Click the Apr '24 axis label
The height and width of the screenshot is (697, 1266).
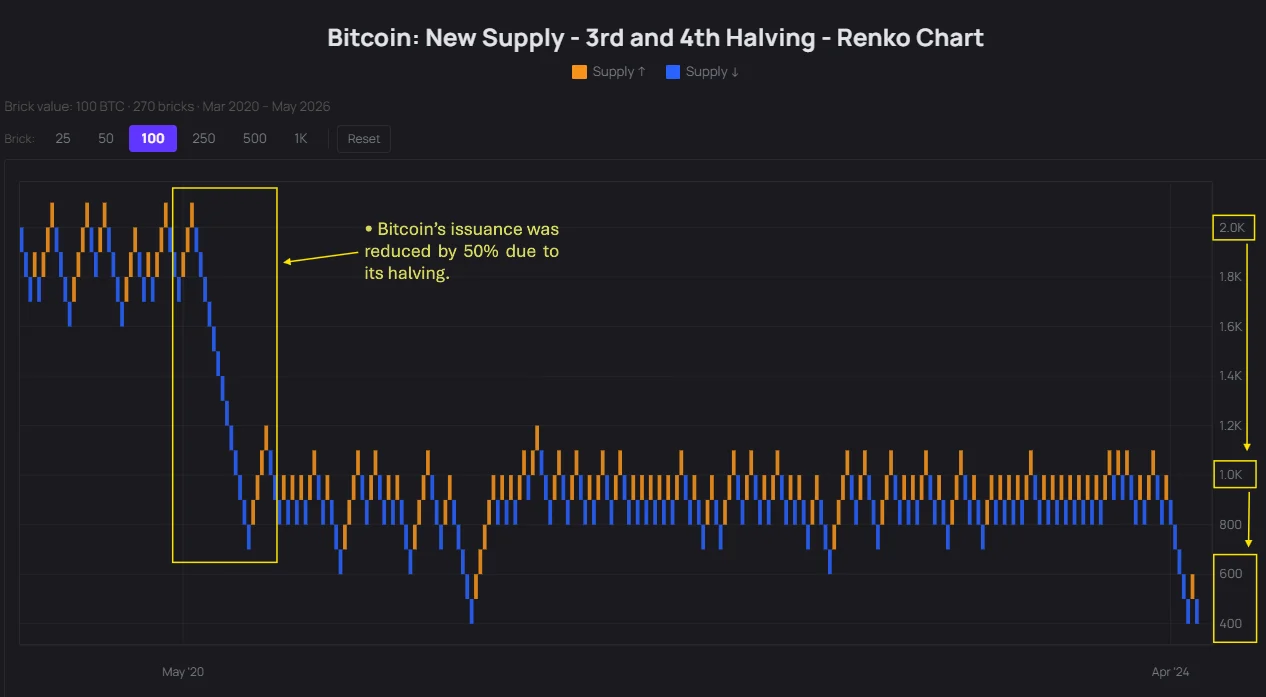click(x=1170, y=672)
